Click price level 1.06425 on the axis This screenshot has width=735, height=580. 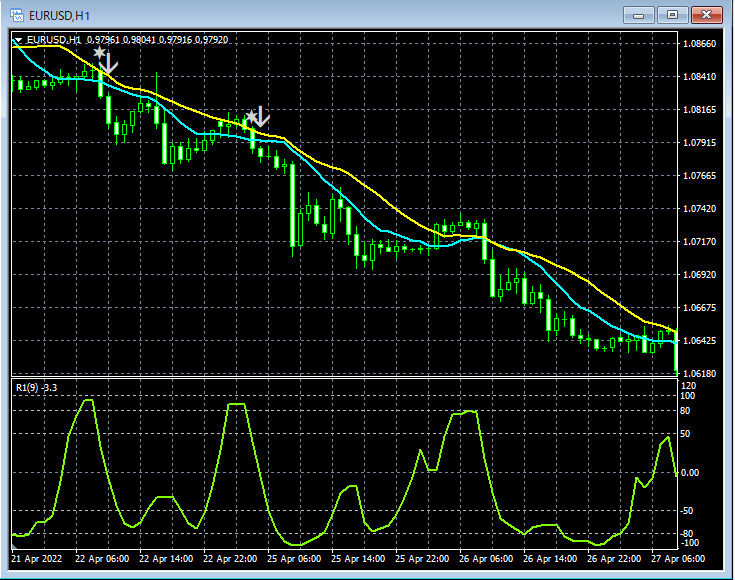(699, 340)
